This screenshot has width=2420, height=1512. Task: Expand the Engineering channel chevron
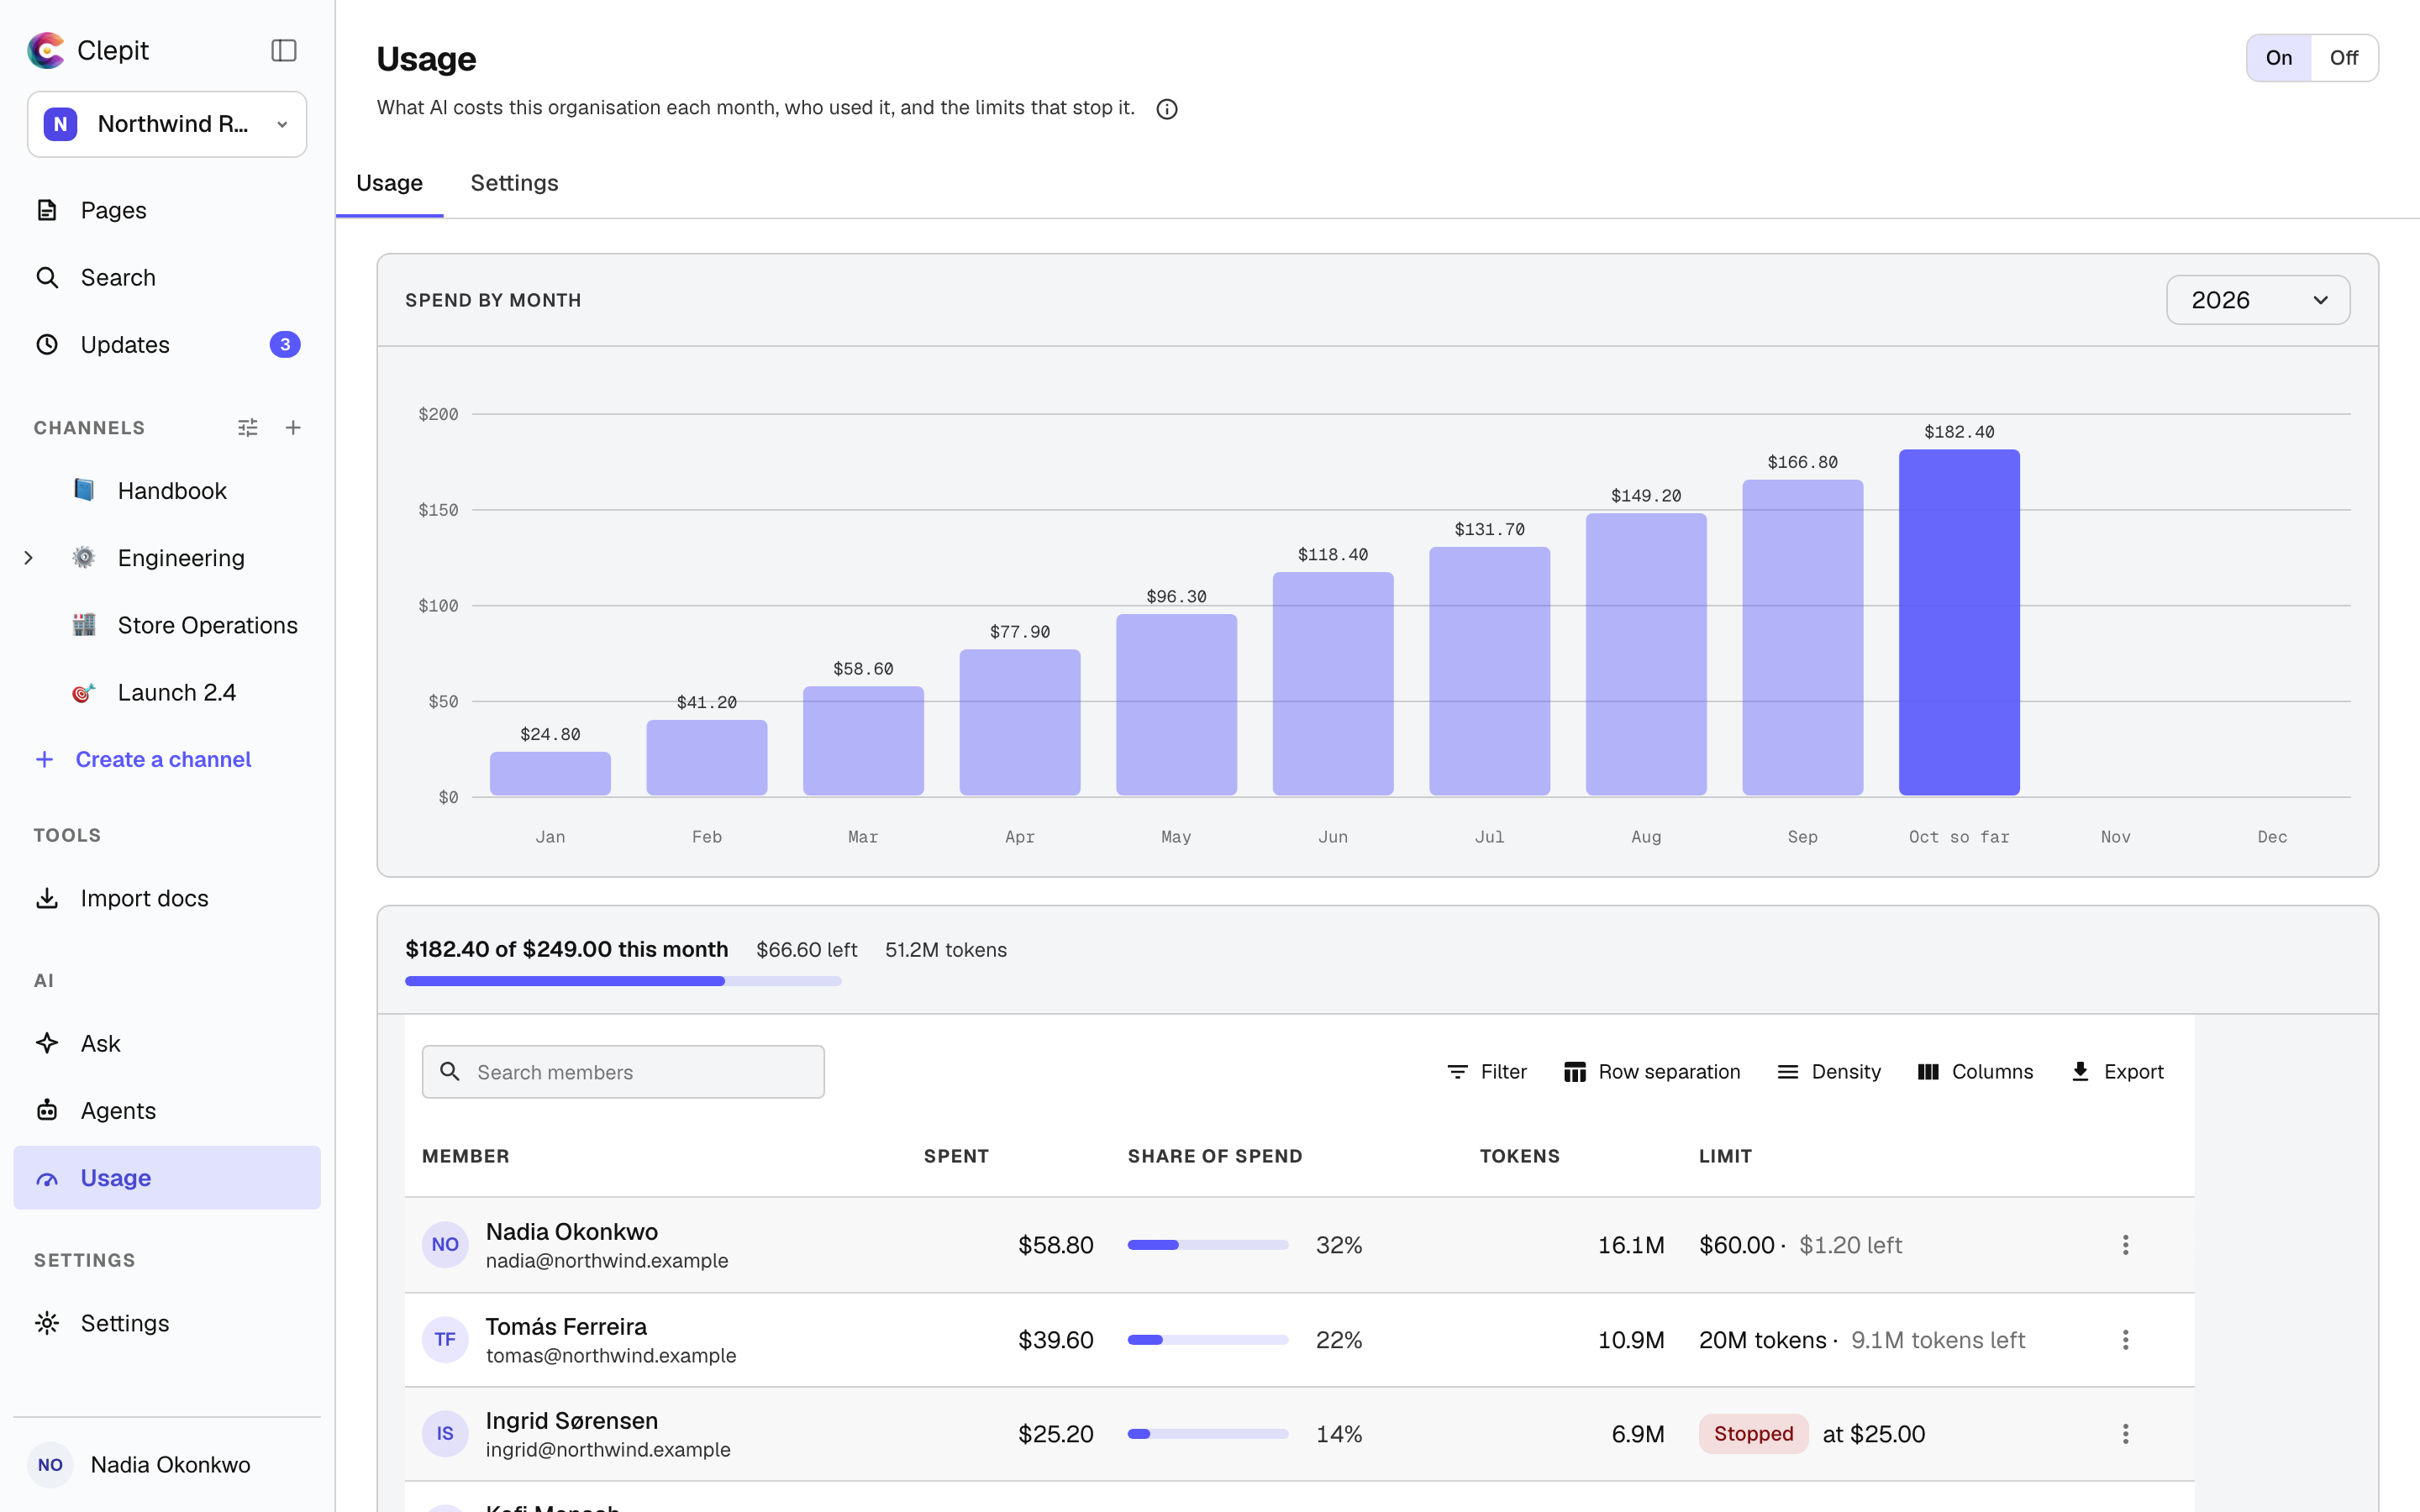29,558
